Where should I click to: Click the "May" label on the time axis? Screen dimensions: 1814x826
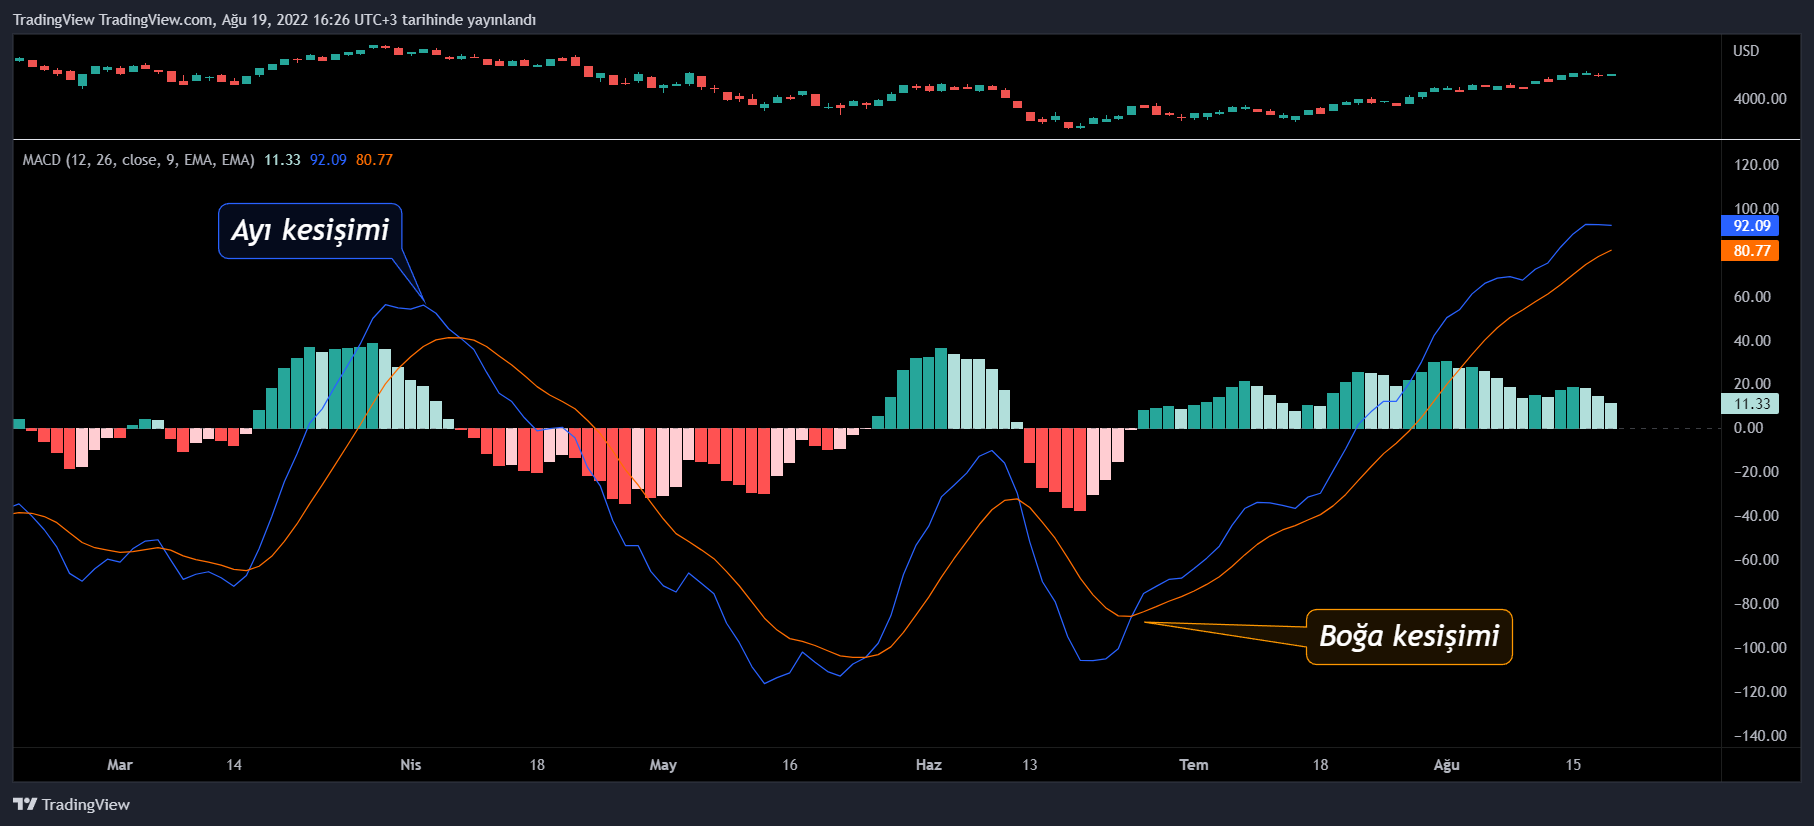pyautogui.click(x=663, y=765)
